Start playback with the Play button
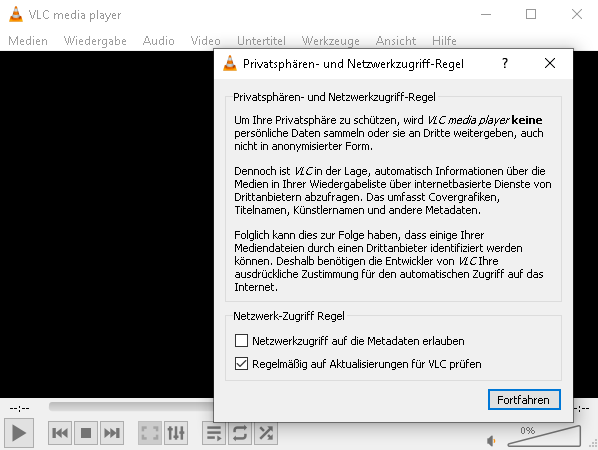 [x=19, y=433]
